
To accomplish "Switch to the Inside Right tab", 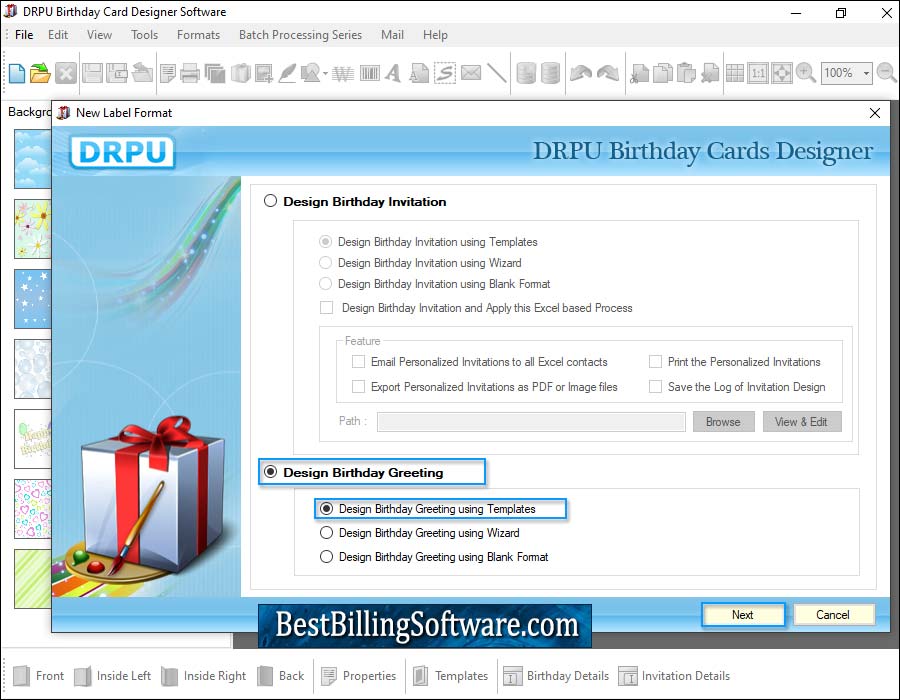I will click(203, 676).
